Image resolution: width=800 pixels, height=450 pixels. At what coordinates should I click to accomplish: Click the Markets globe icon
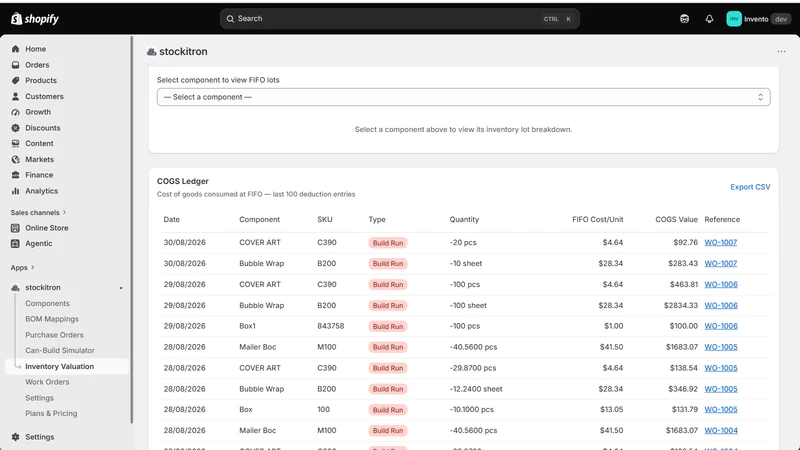(x=15, y=159)
